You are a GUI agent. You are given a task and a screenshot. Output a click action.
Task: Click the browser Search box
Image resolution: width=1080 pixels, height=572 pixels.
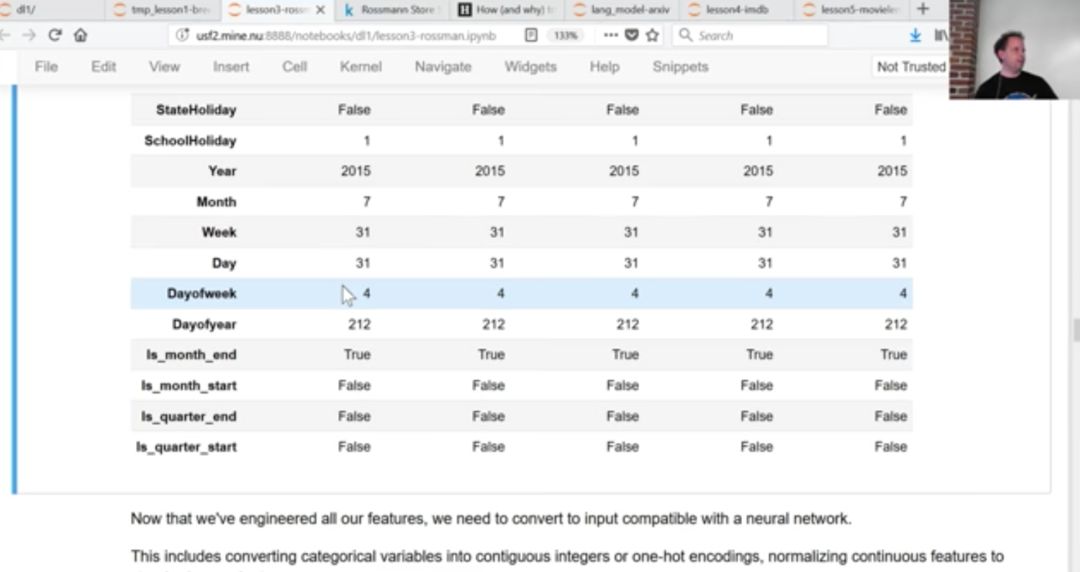(x=750, y=35)
